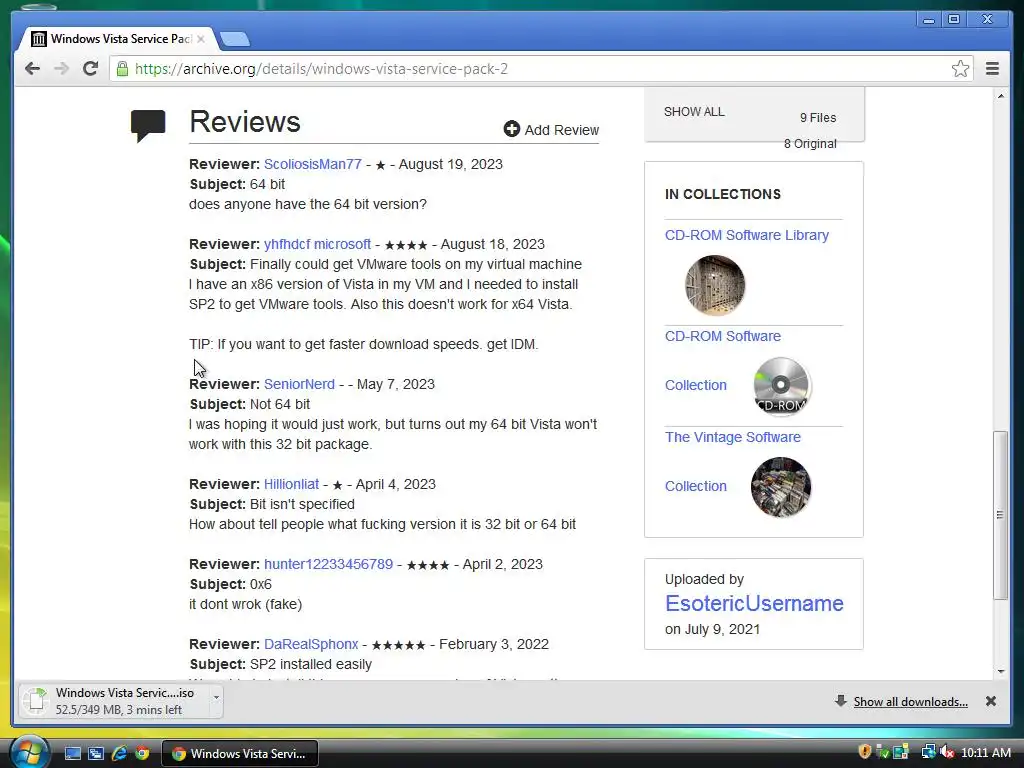Click the 9 Files count text
The width and height of the screenshot is (1024, 768).
818,118
